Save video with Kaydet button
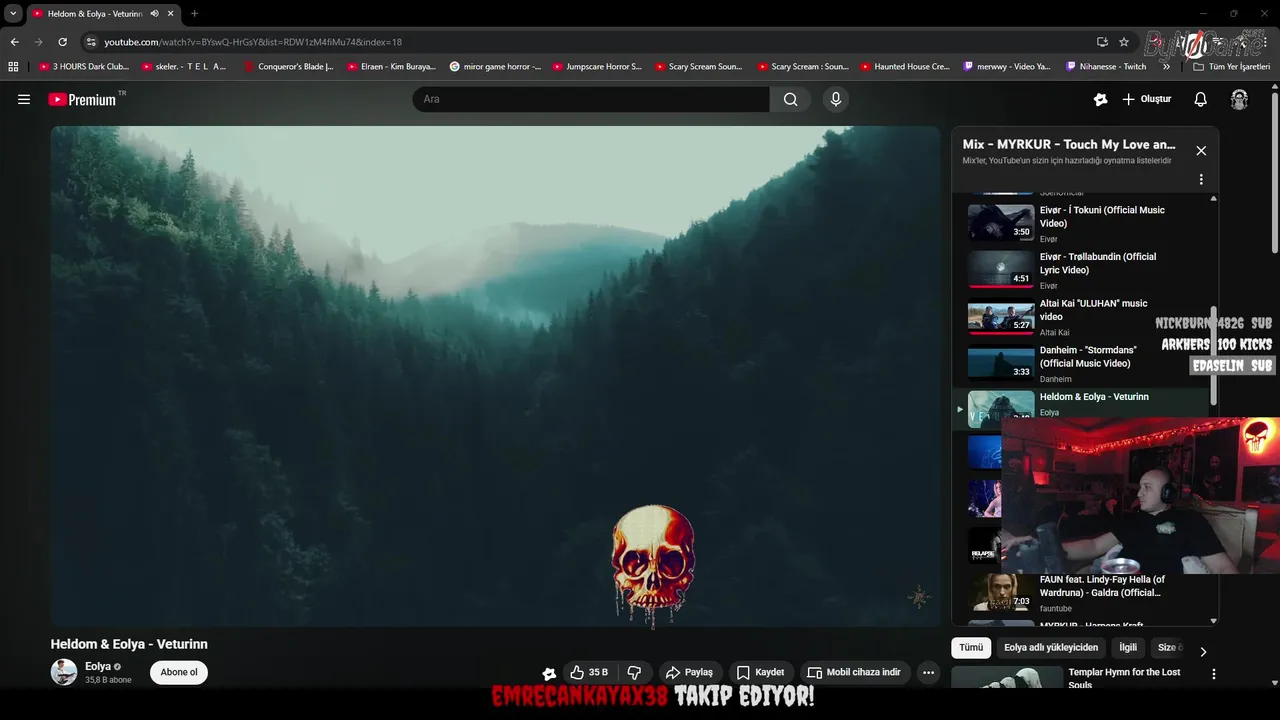Viewport: 1280px width, 720px height. [761, 672]
